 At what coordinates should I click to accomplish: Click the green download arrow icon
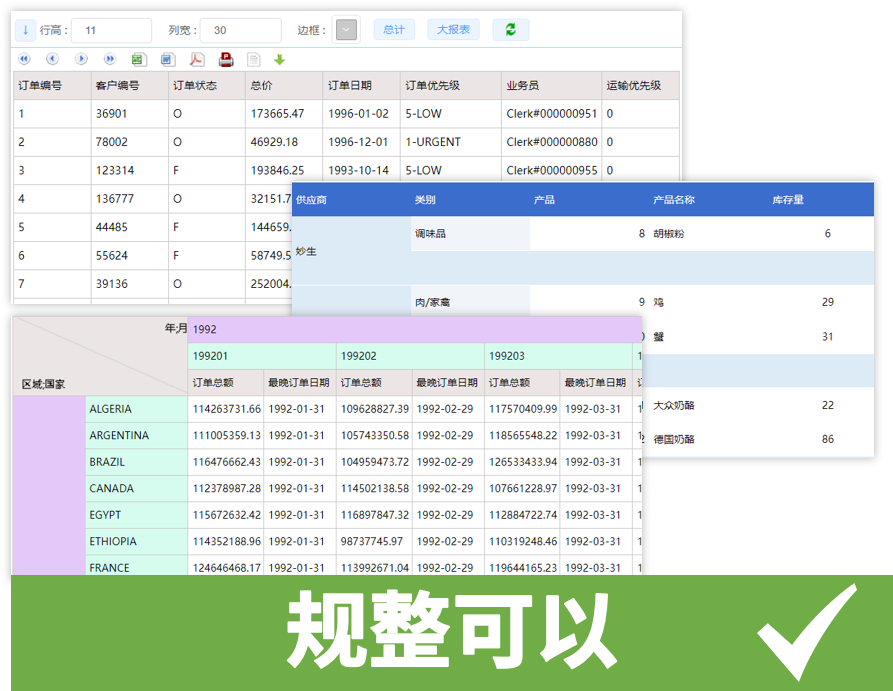click(279, 59)
